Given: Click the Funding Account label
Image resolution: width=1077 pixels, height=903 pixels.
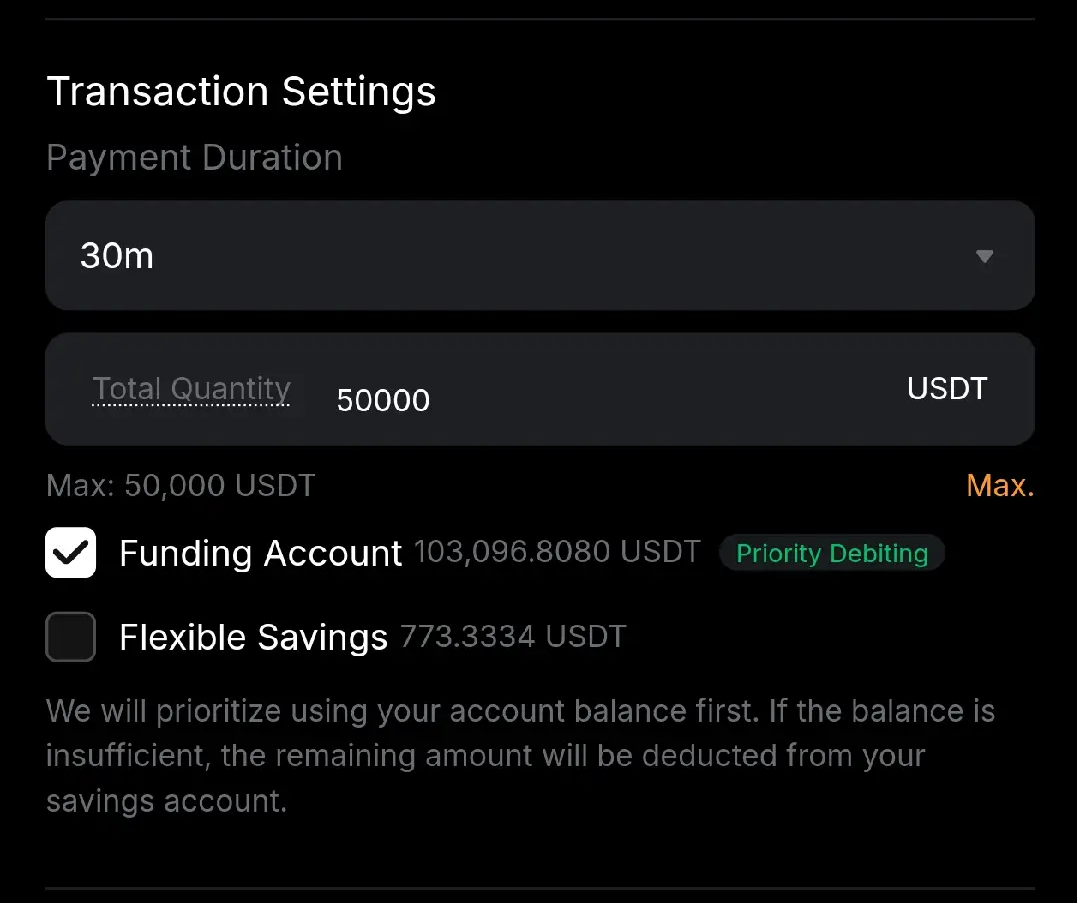Looking at the screenshot, I should [x=260, y=553].
